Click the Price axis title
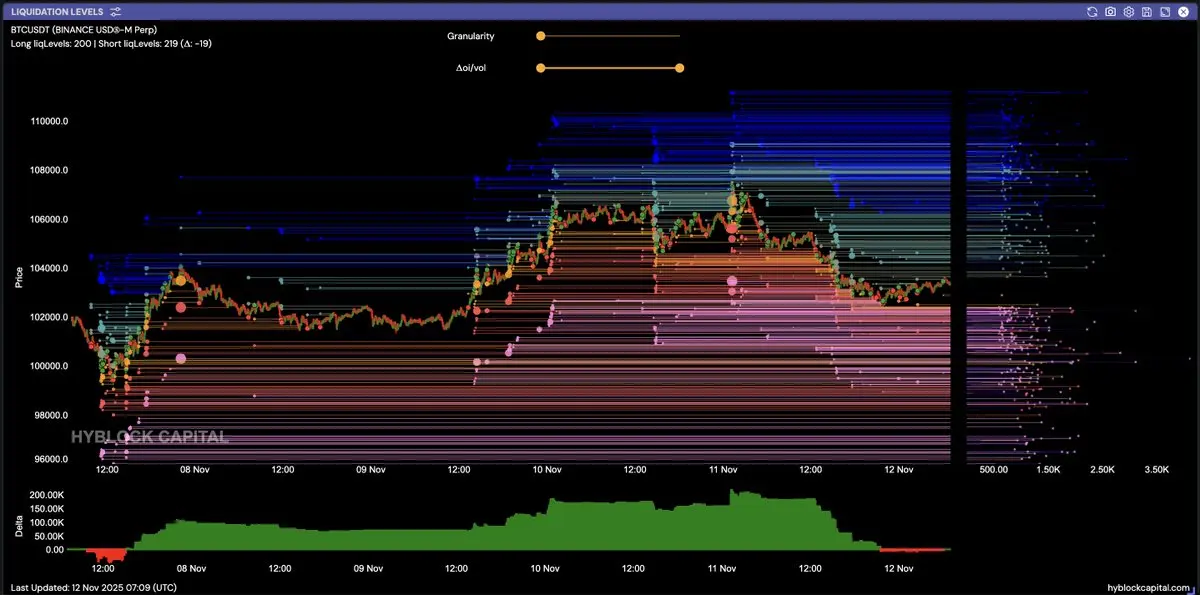 [x=19, y=276]
